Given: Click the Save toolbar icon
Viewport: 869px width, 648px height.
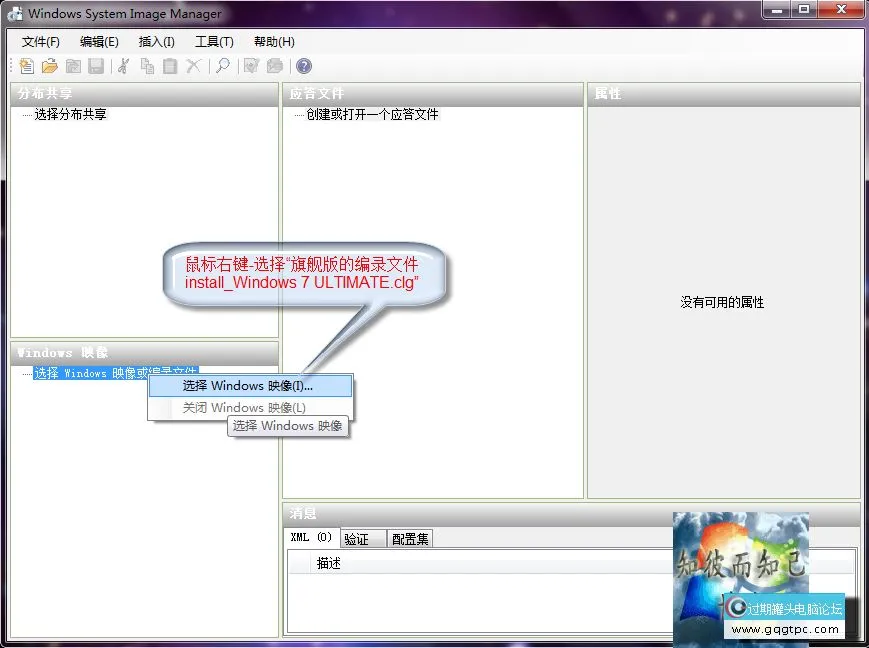Looking at the screenshot, I should coord(95,66).
